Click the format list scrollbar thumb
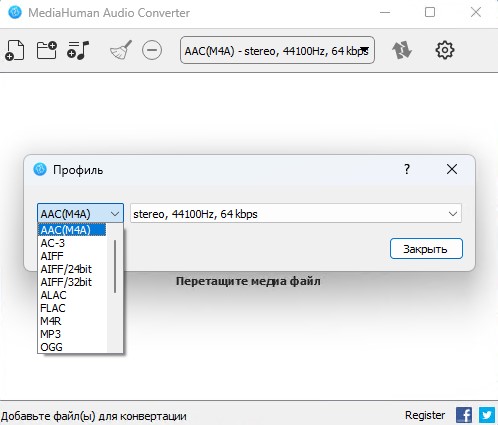 coord(115,266)
